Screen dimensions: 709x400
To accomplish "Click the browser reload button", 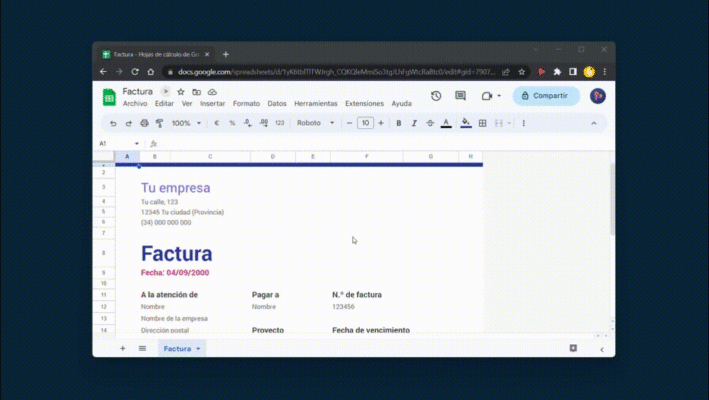I will 135,72.
